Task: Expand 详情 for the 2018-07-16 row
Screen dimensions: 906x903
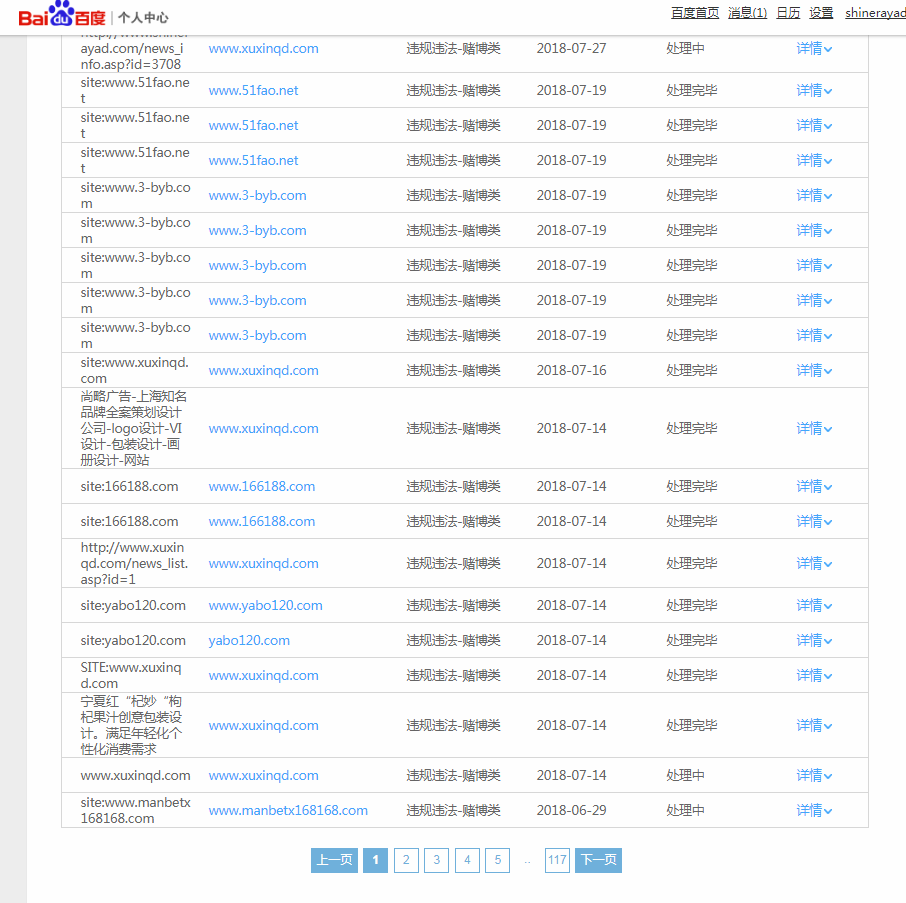Action: click(814, 371)
